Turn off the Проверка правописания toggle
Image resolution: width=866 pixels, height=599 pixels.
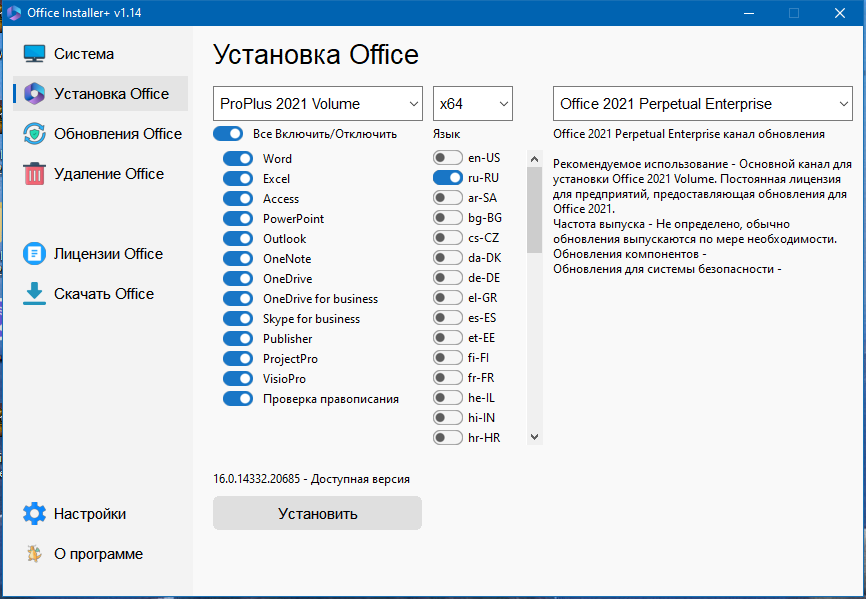pos(238,399)
